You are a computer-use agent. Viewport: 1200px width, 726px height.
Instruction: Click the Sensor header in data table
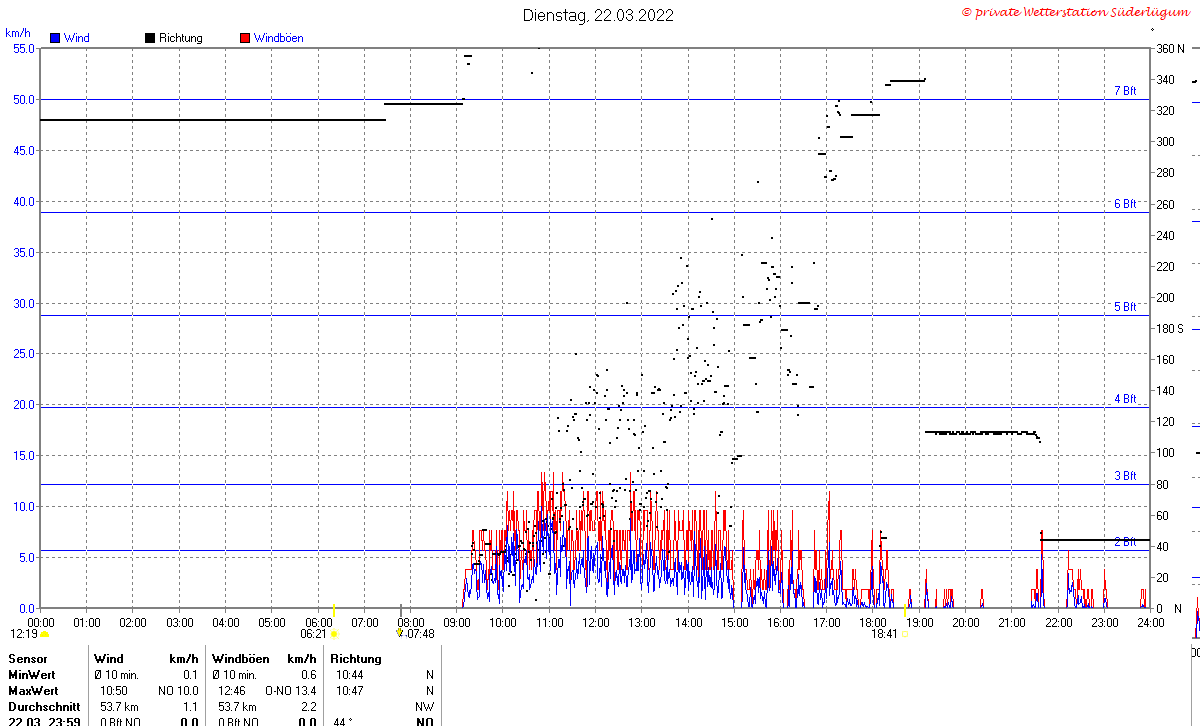pos(27,659)
